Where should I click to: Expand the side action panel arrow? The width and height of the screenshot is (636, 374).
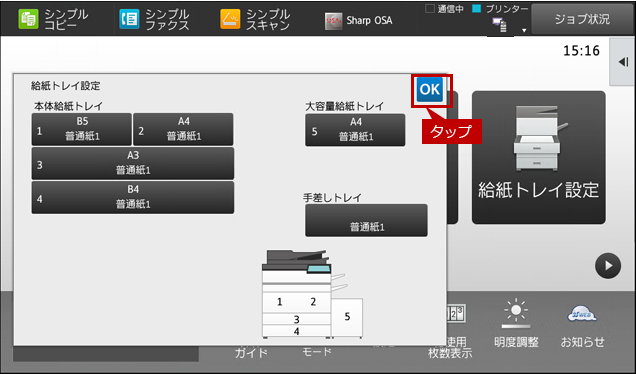pos(623,62)
